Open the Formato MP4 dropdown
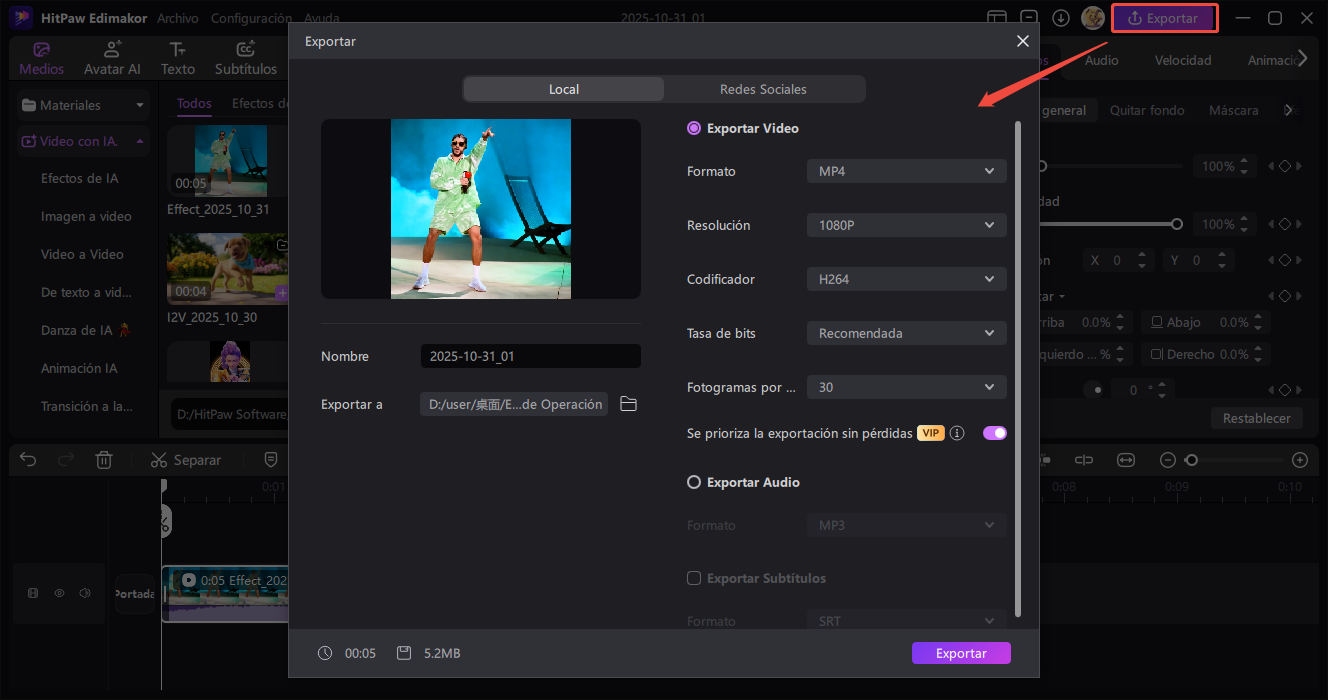 [906, 171]
